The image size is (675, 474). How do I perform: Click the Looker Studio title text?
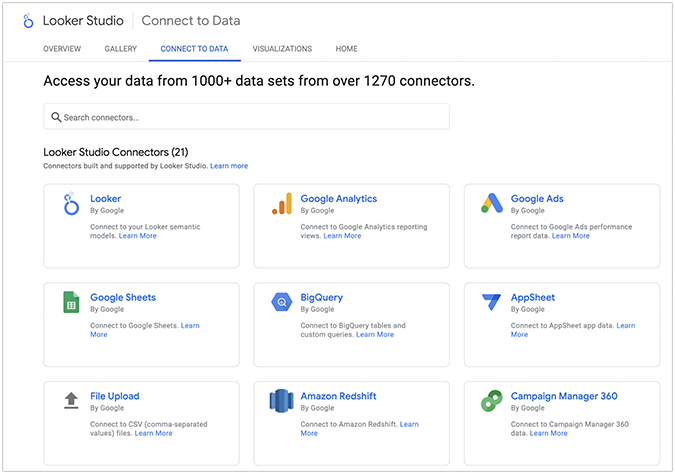point(83,21)
